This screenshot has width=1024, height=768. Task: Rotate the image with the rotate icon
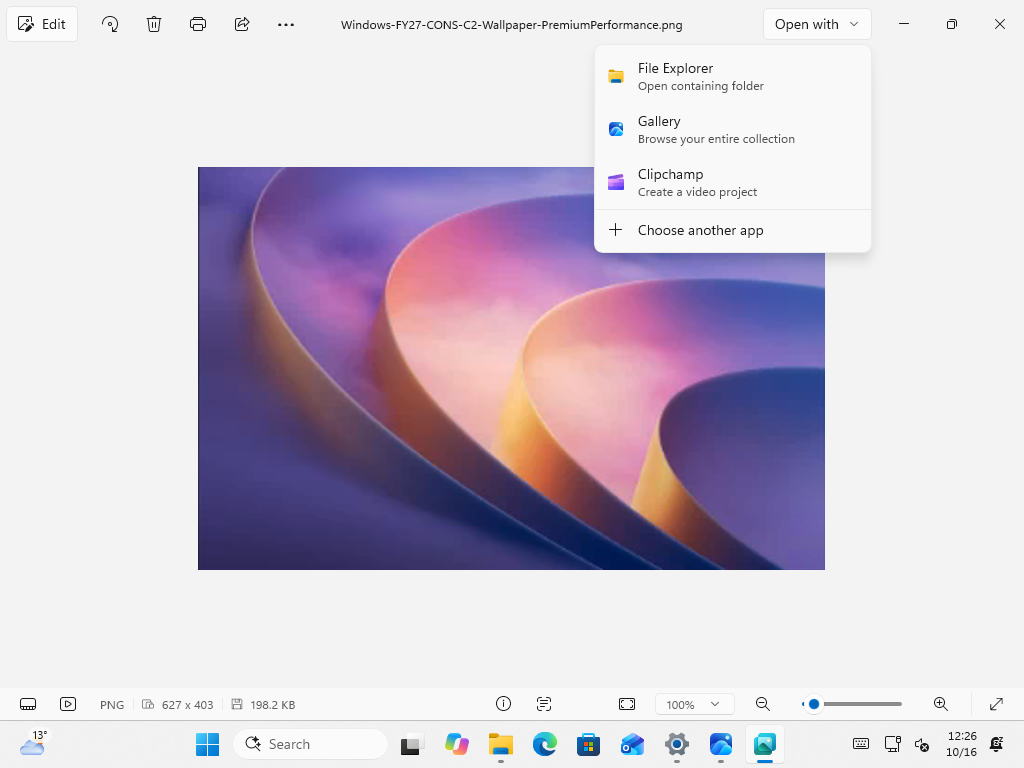pos(110,24)
